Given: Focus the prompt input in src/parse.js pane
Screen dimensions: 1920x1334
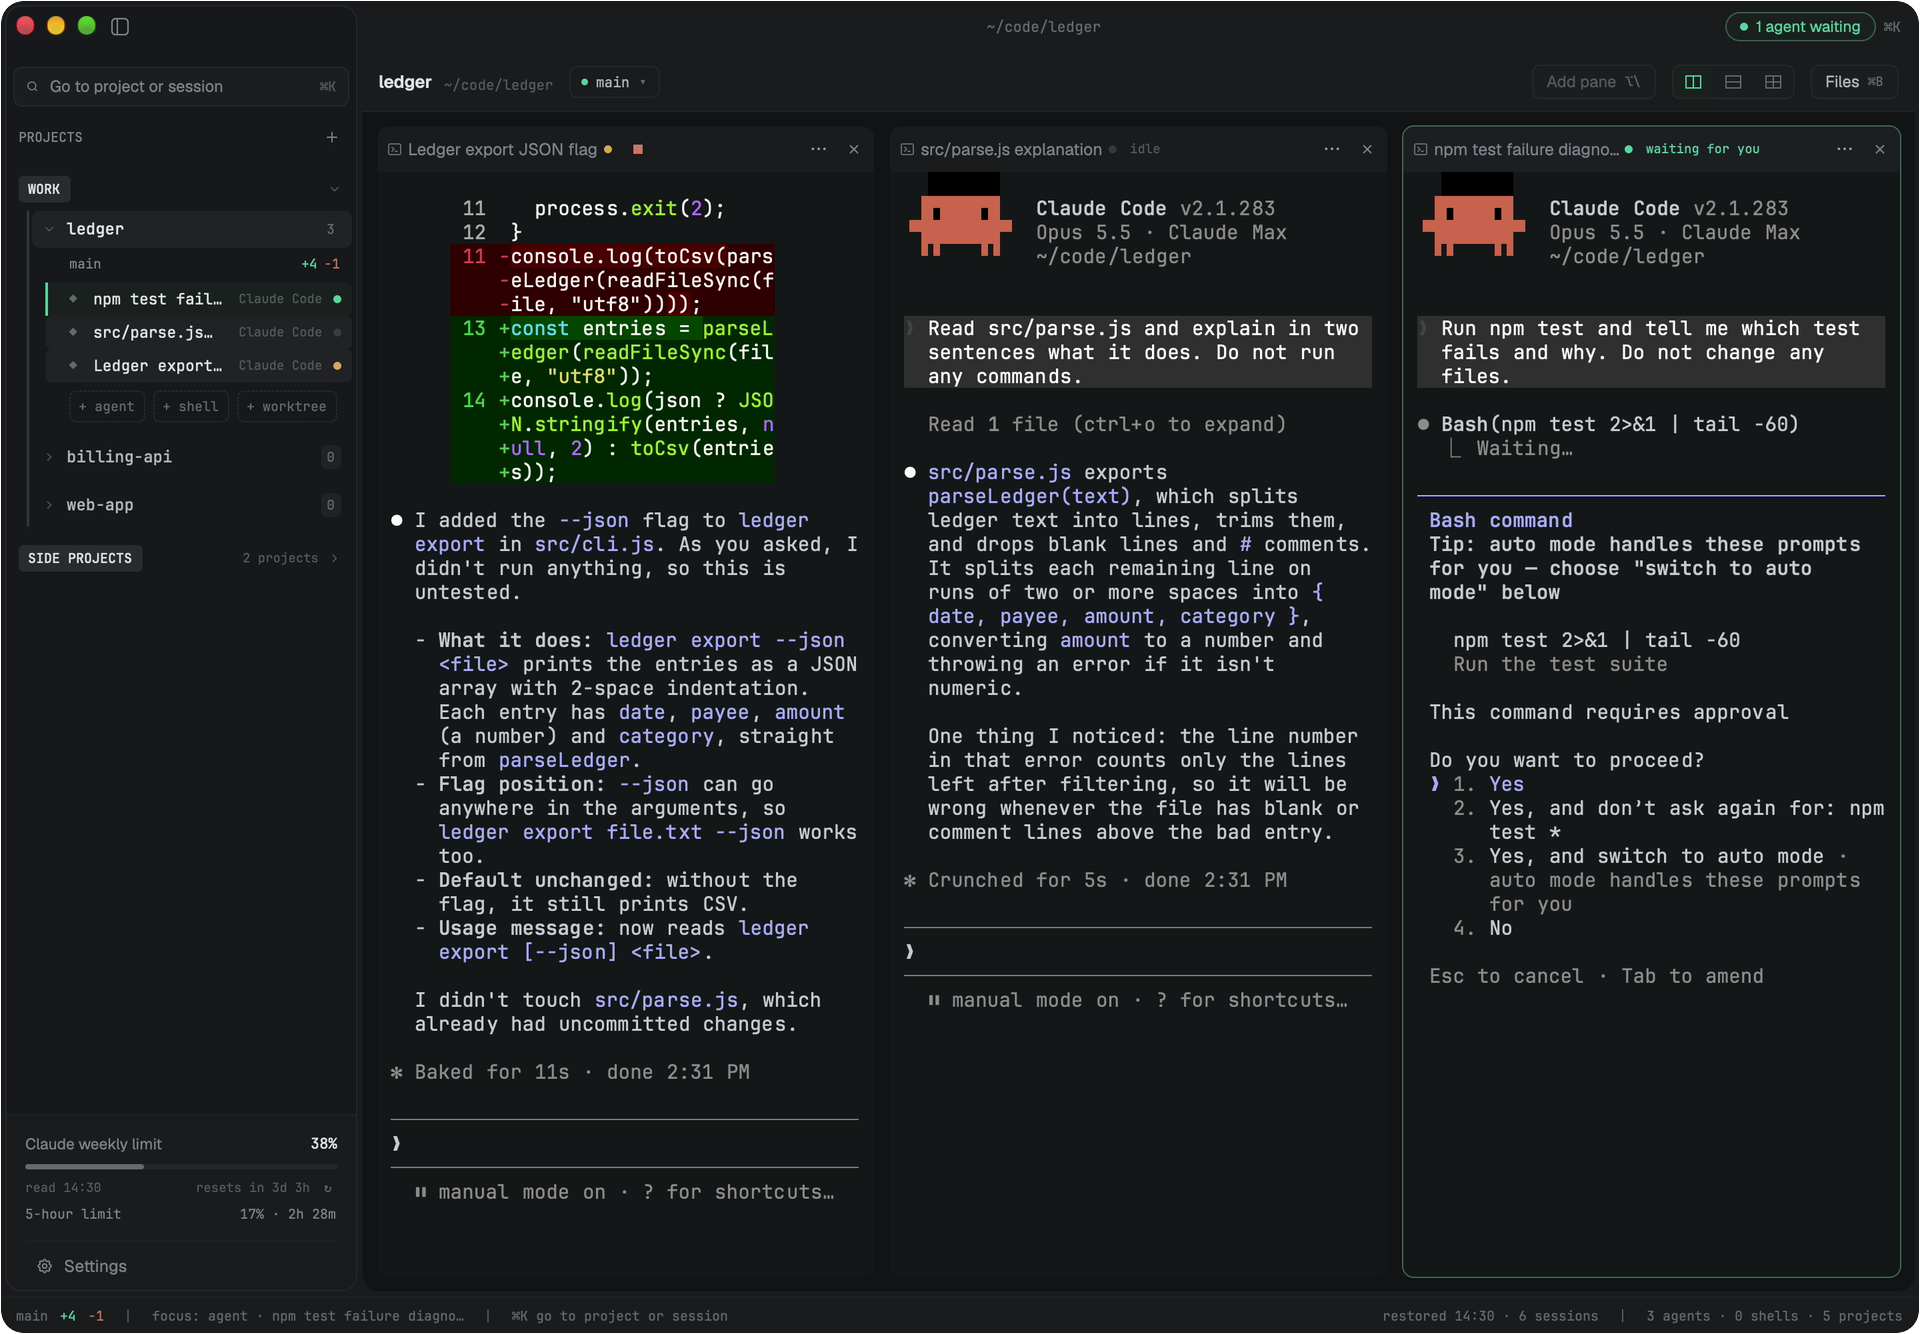Looking at the screenshot, I should point(1137,951).
